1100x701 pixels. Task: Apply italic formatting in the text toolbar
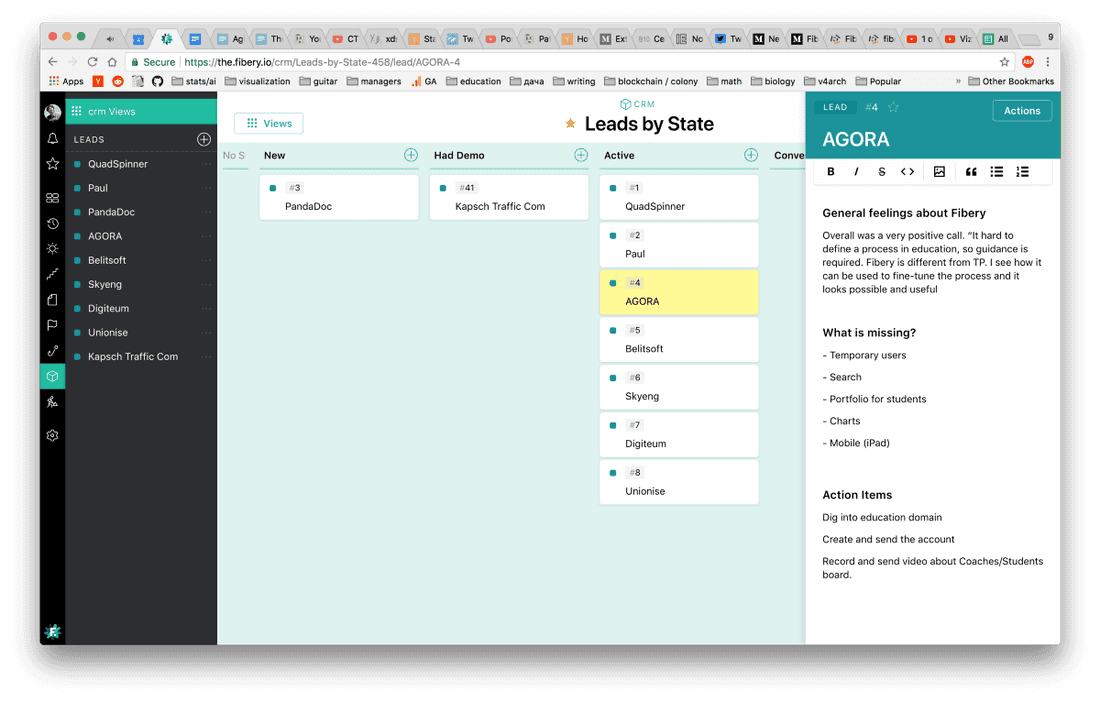point(858,171)
